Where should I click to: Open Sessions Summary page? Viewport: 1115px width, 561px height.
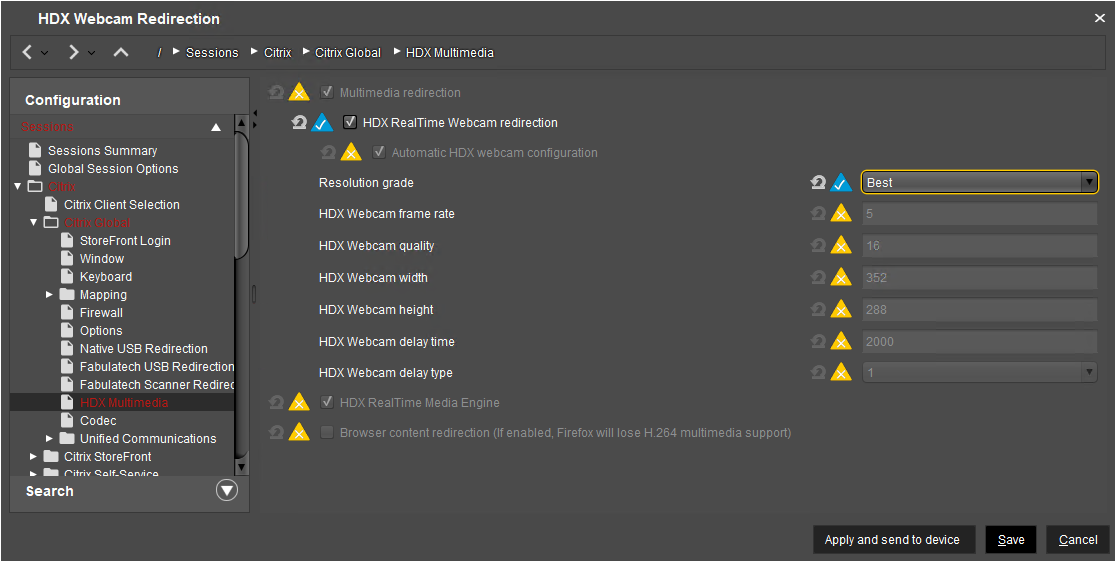(102, 151)
